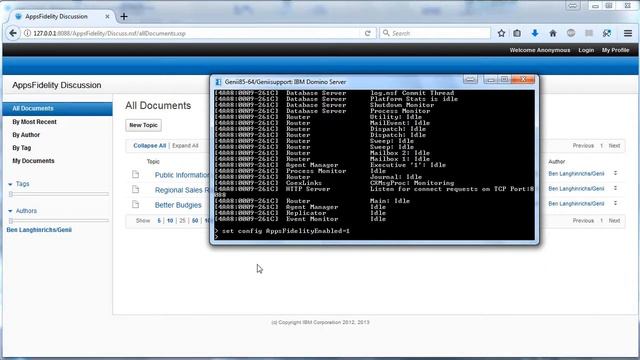Click the developer tools toolbar icon
Image resolution: width=640 pixels, height=360 pixels.
607,33
